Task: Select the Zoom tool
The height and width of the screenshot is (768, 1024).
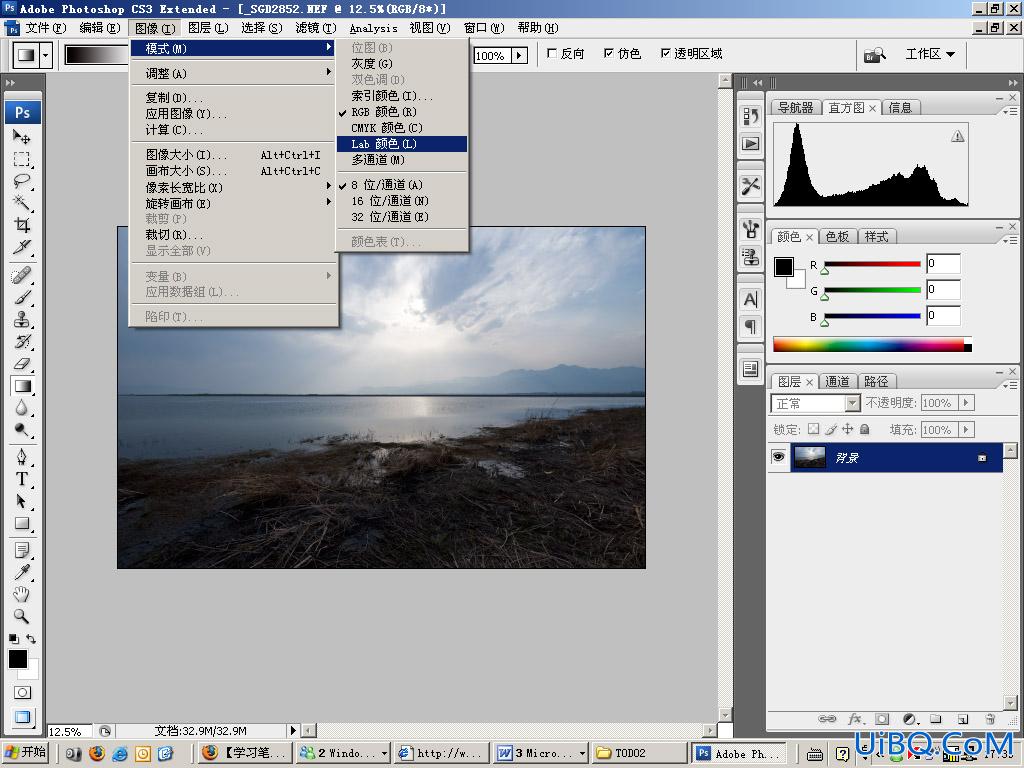Action: pyautogui.click(x=22, y=616)
